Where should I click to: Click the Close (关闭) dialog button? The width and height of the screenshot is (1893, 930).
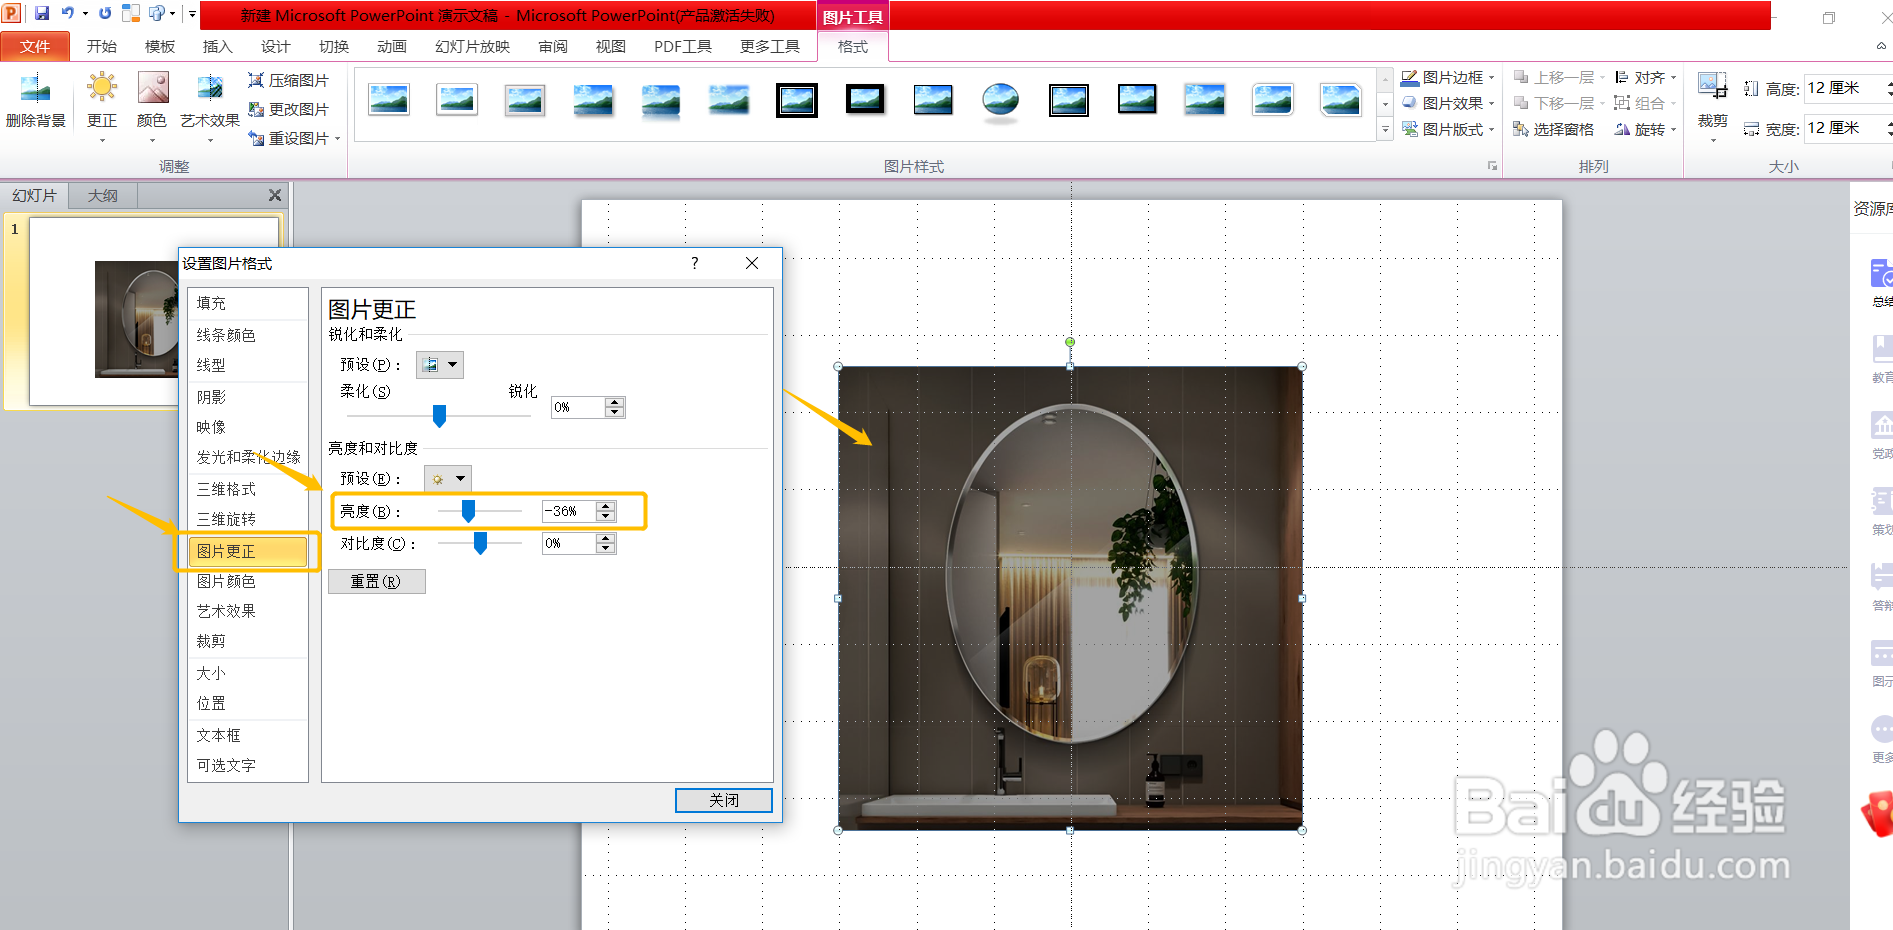pyautogui.click(x=724, y=800)
